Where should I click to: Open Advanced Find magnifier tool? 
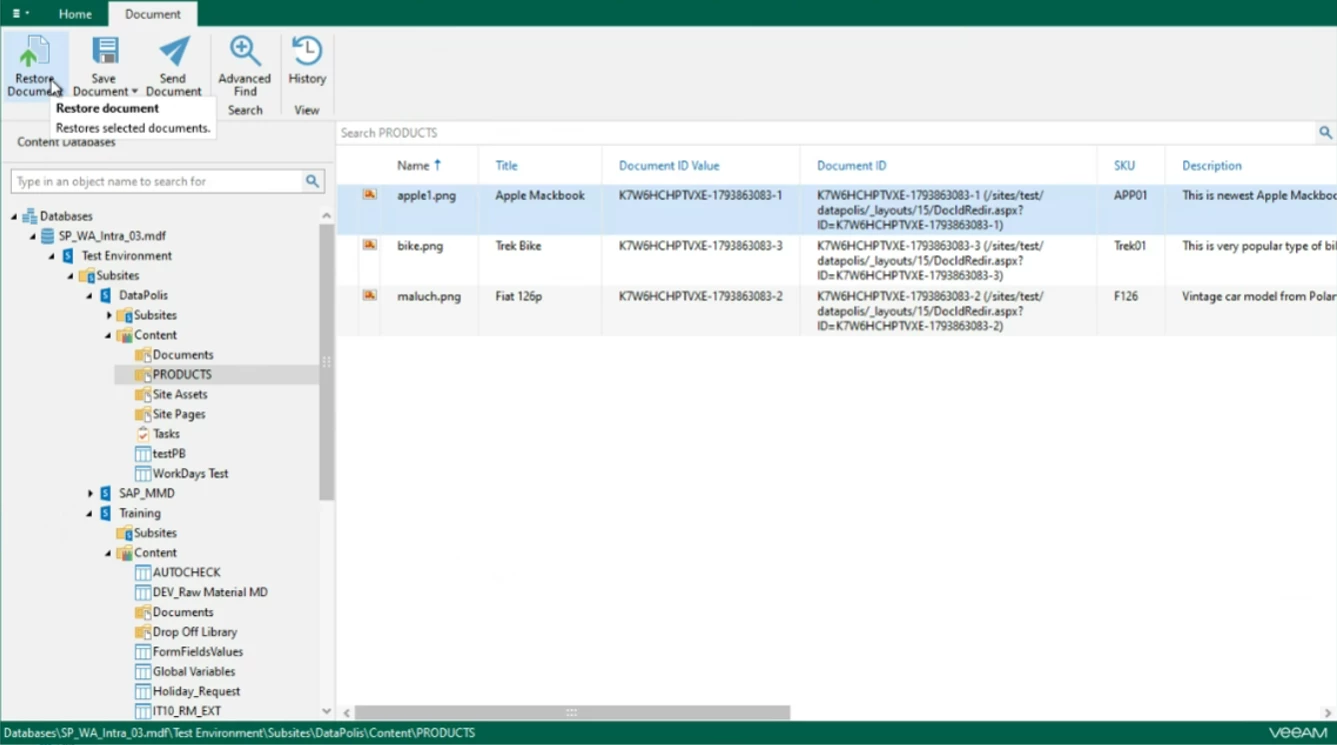pos(244,51)
